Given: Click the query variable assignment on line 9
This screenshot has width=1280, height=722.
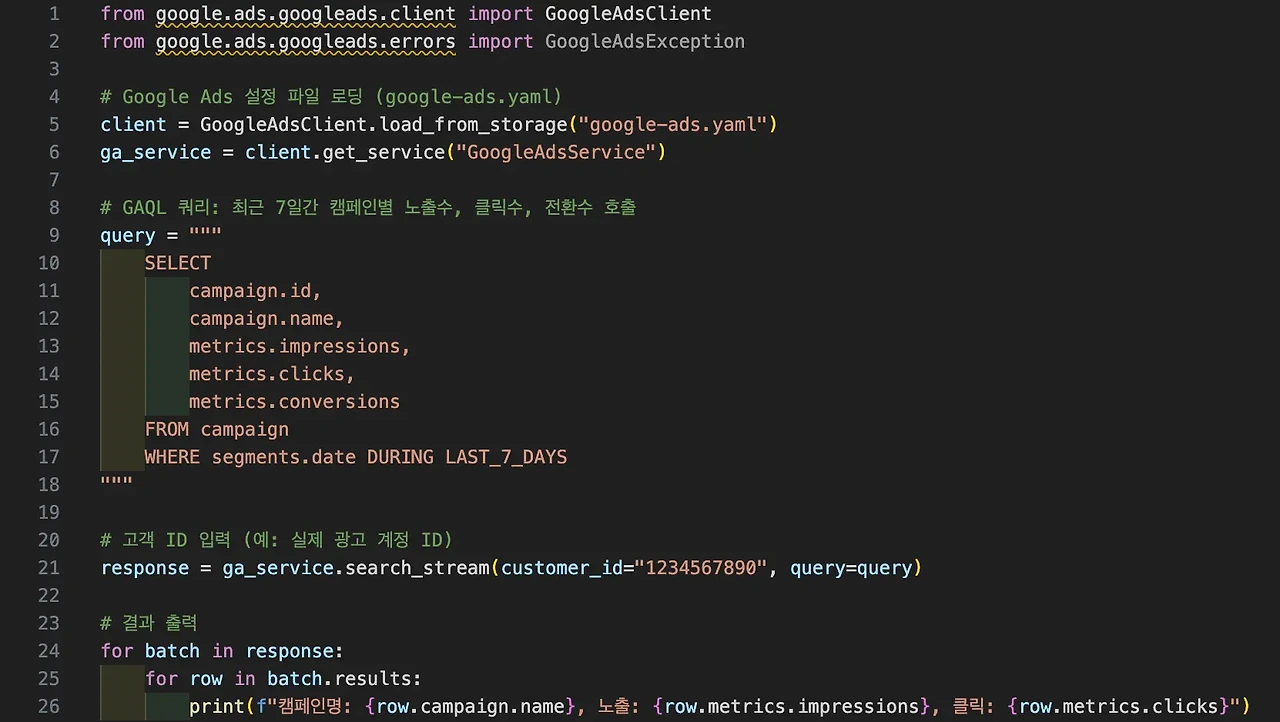Looking at the screenshot, I should tap(128, 236).
